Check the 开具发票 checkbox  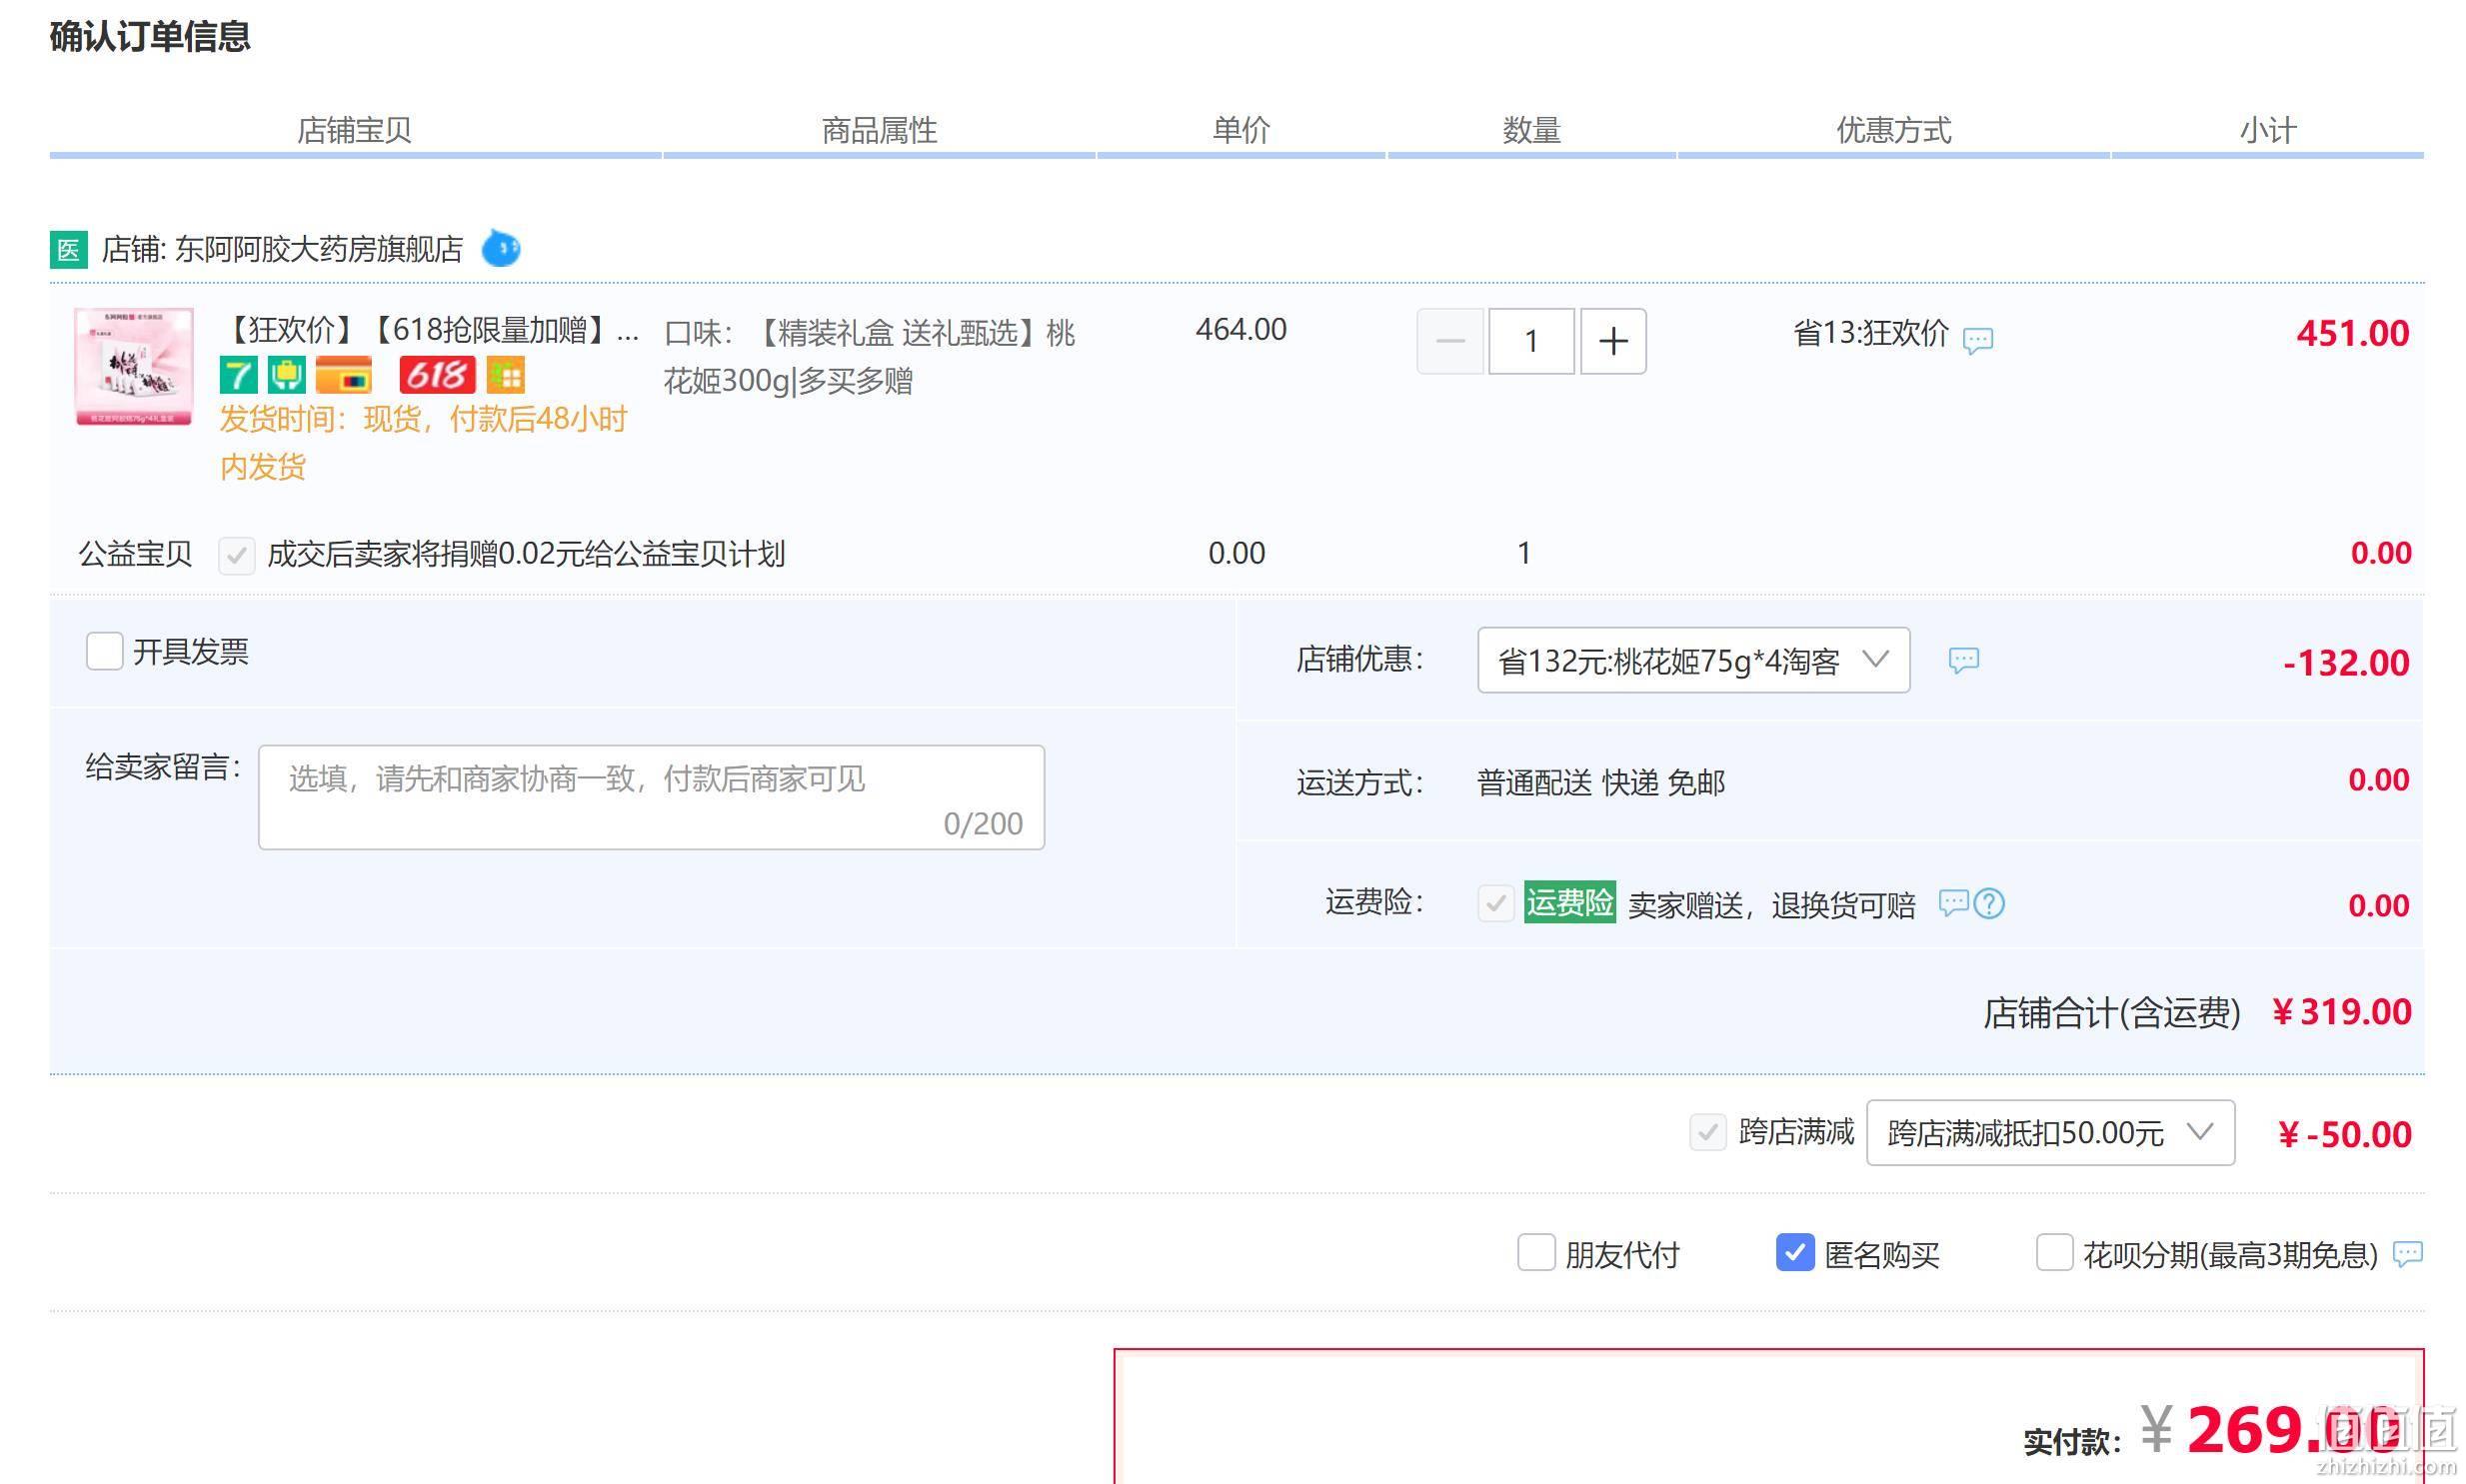click(104, 651)
